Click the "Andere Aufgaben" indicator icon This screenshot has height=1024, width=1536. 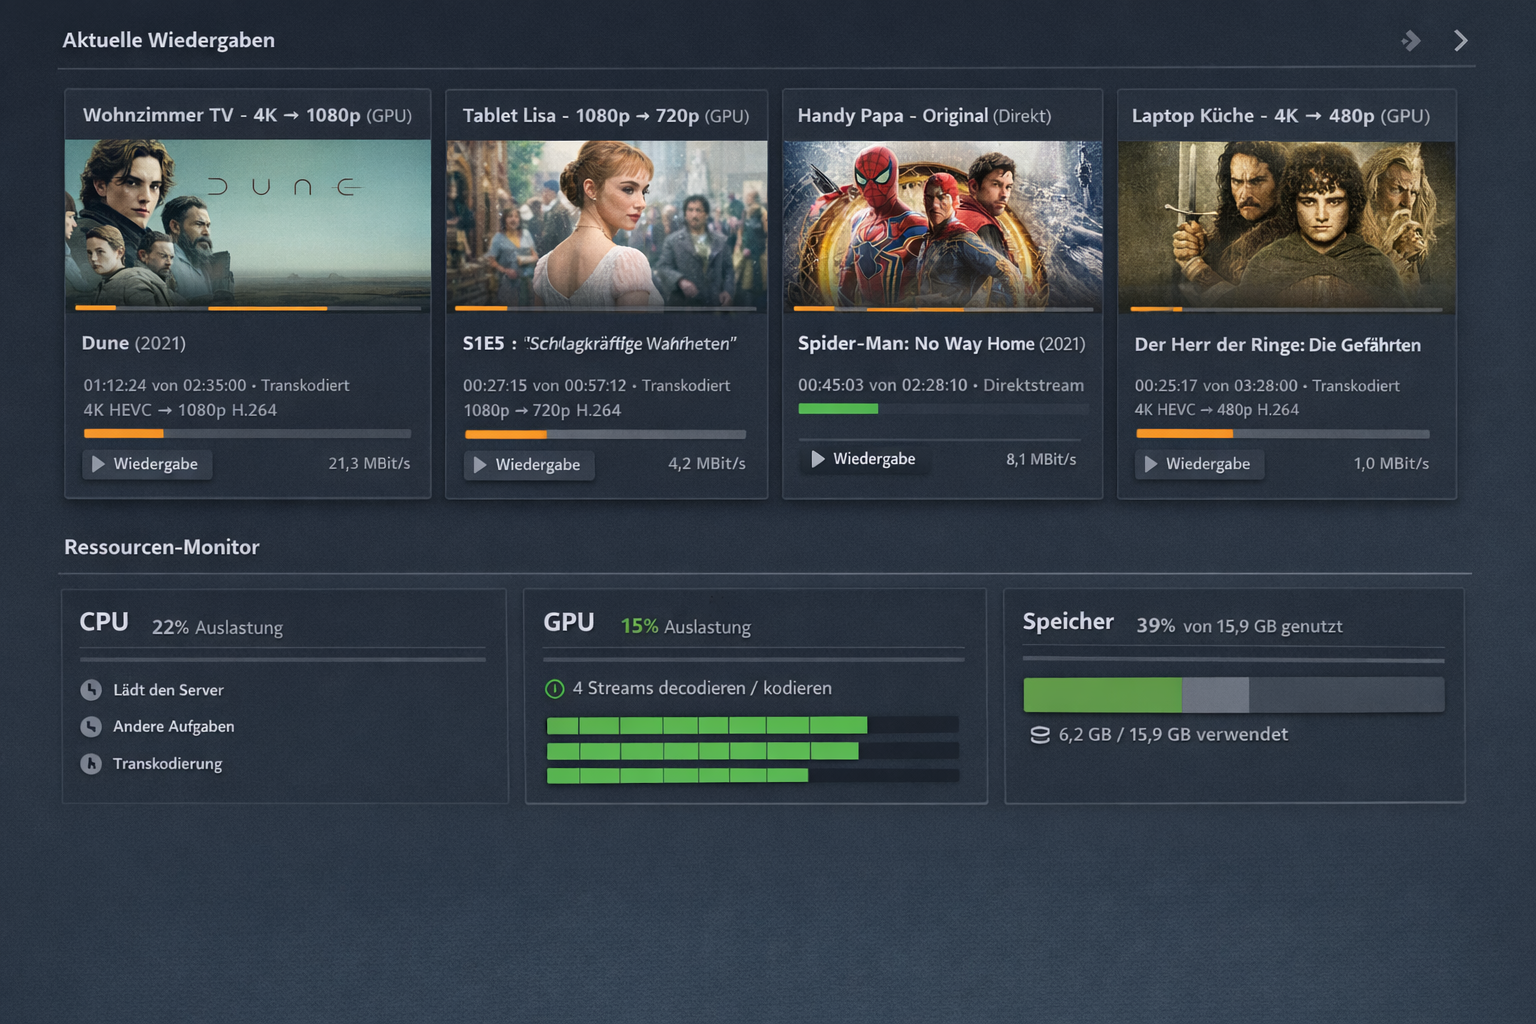click(91, 726)
